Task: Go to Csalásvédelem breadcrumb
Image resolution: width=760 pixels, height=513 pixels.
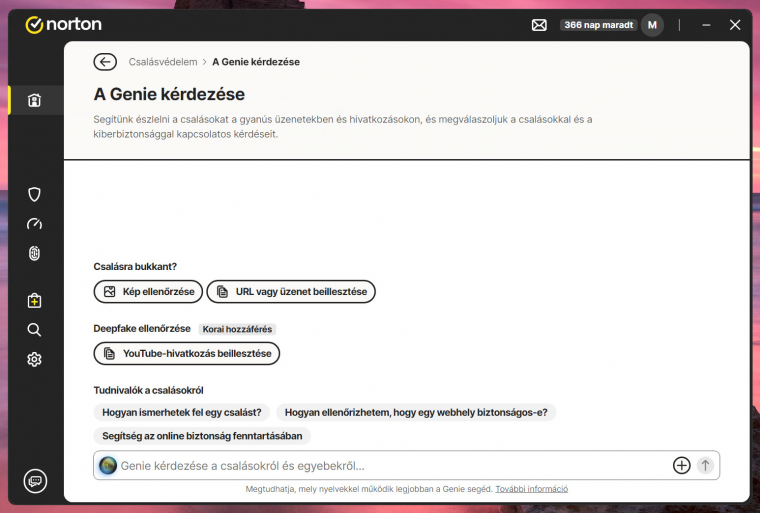Action: tap(163, 62)
